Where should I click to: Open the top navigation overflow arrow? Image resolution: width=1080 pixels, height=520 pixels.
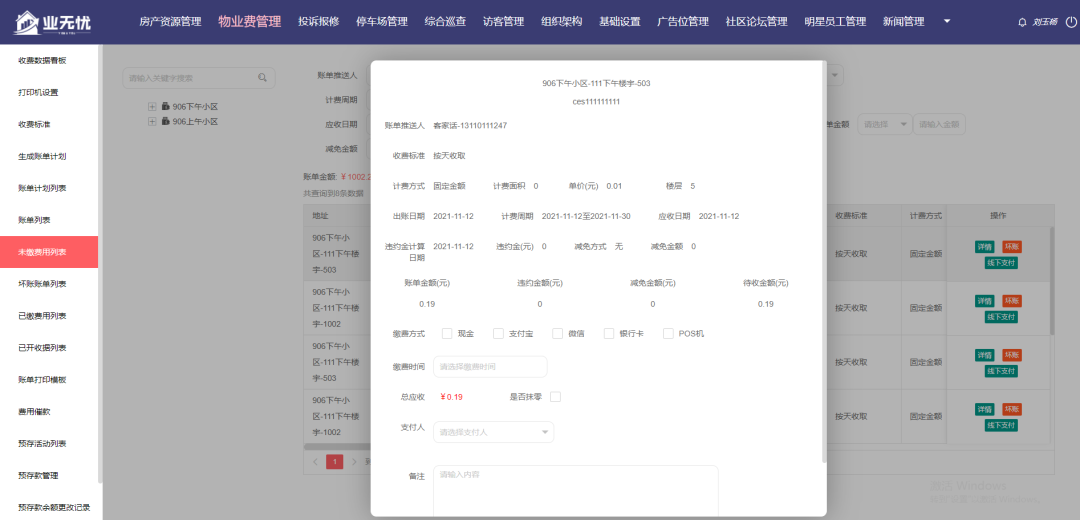tap(947, 21)
